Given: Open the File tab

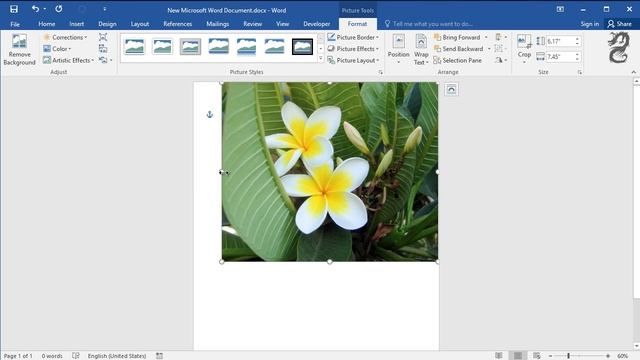Looking at the screenshot, I should (x=15, y=24).
